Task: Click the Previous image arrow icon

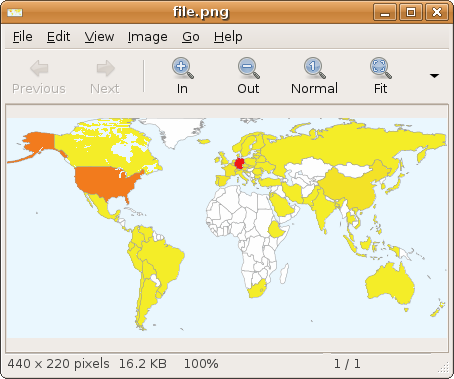Action: 39,68
